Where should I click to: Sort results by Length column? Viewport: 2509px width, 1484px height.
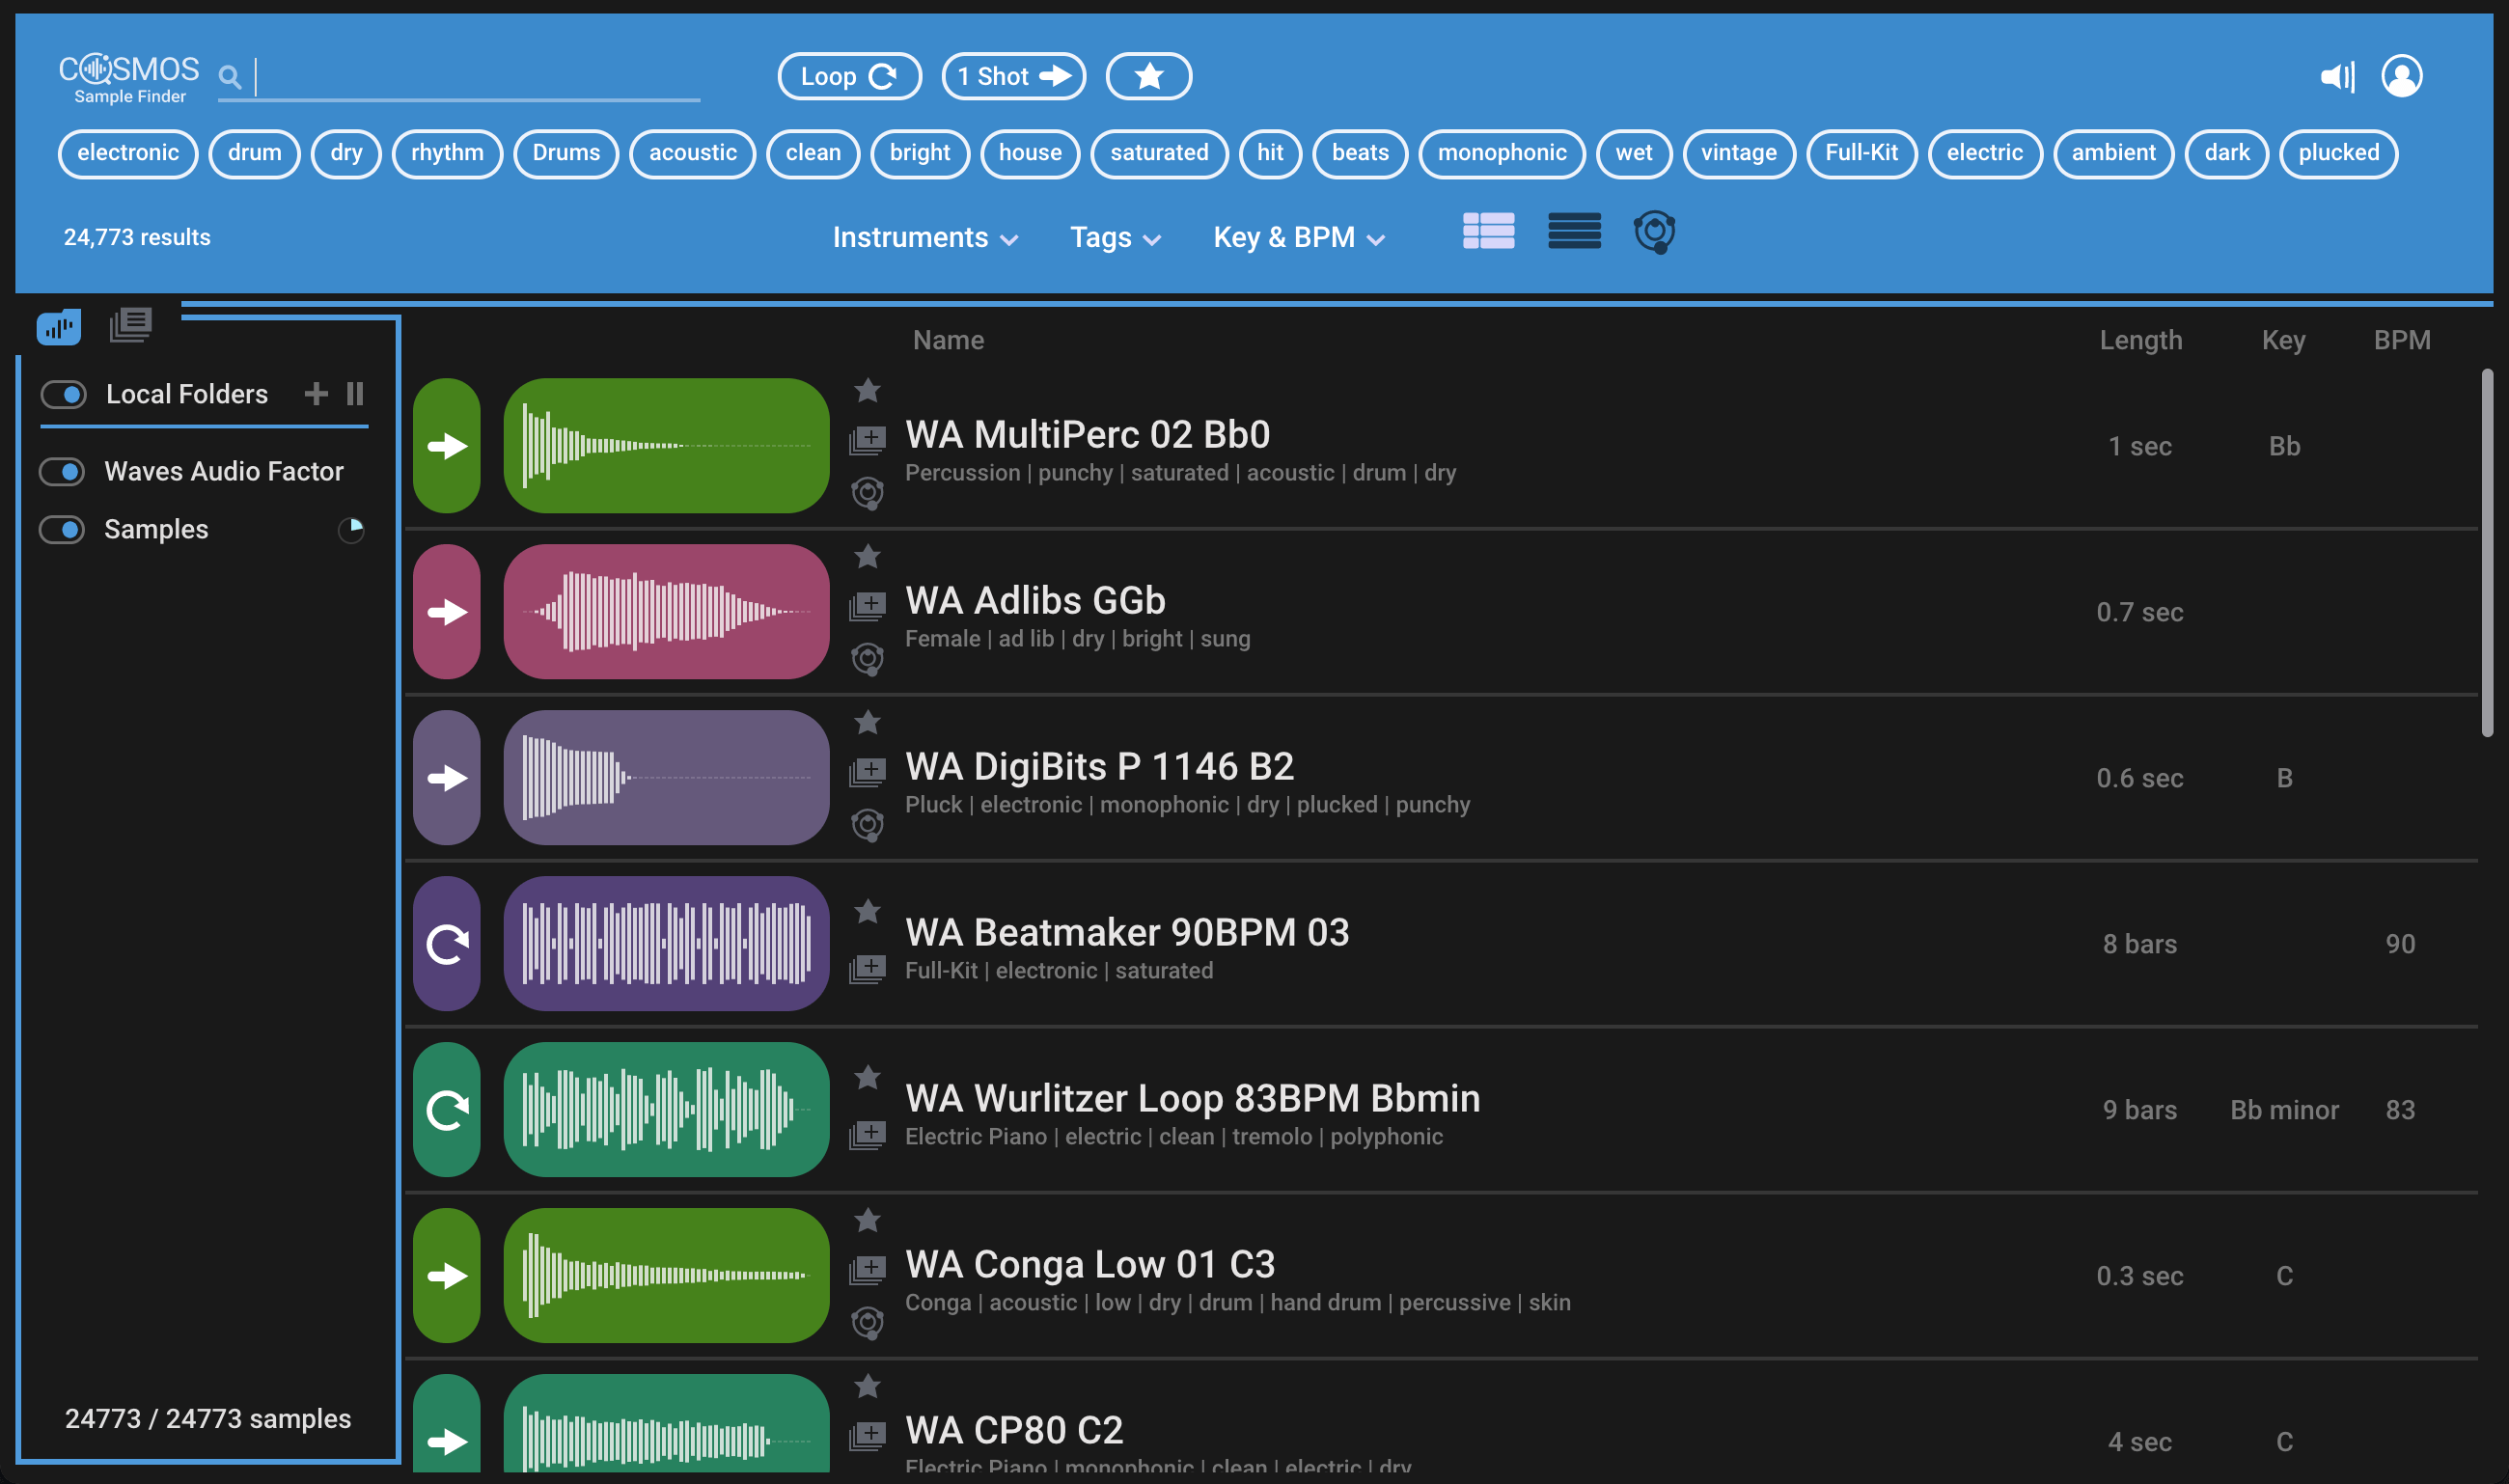coord(2140,340)
